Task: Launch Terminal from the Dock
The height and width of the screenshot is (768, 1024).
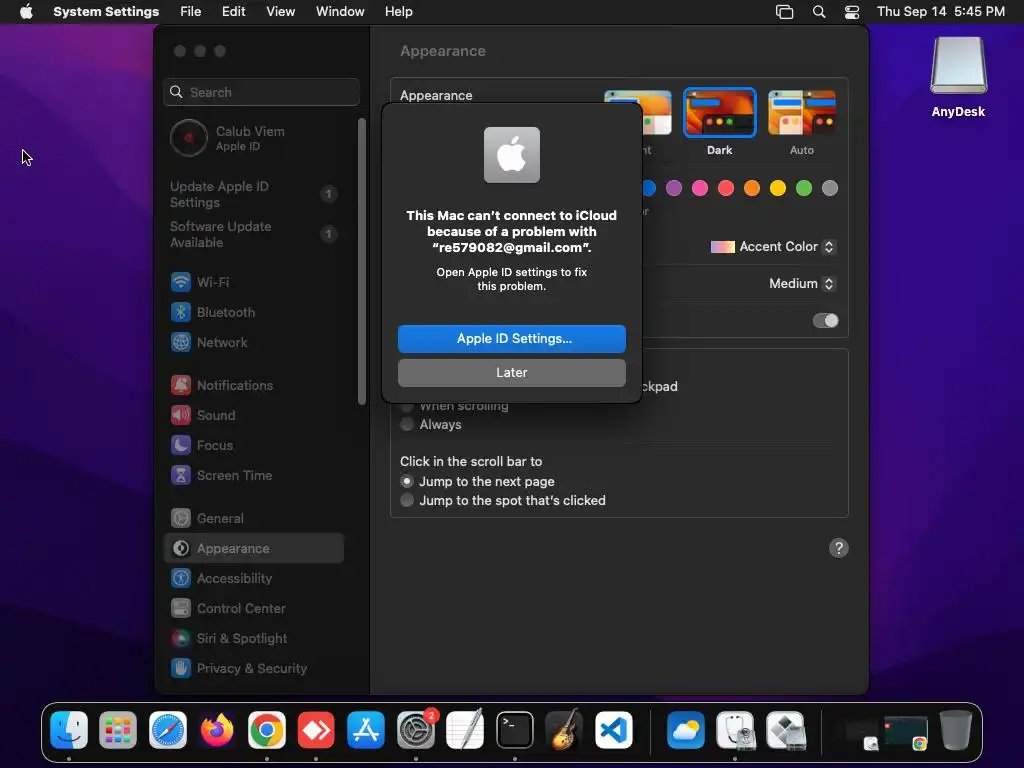Action: [515, 730]
